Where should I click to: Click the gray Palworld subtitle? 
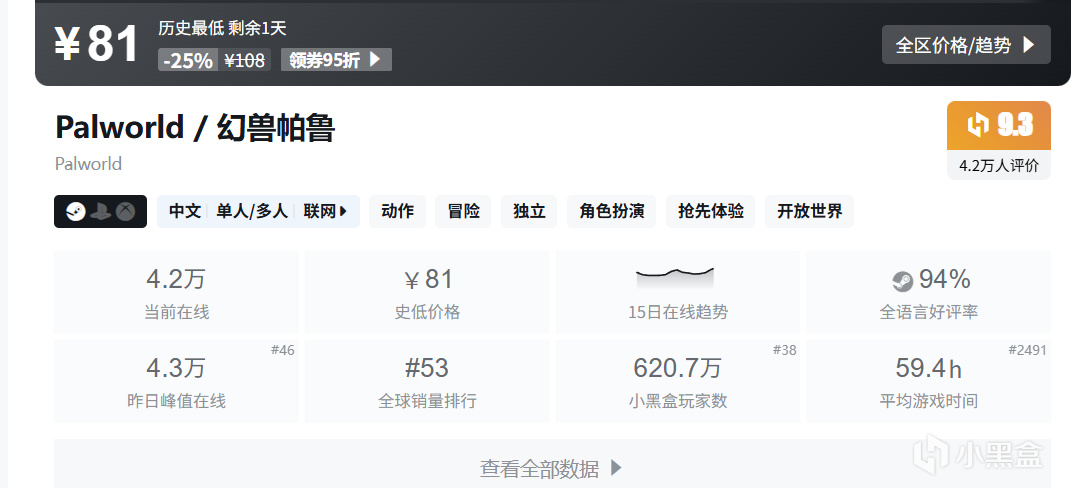pyautogui.click(x=88, y=164)
